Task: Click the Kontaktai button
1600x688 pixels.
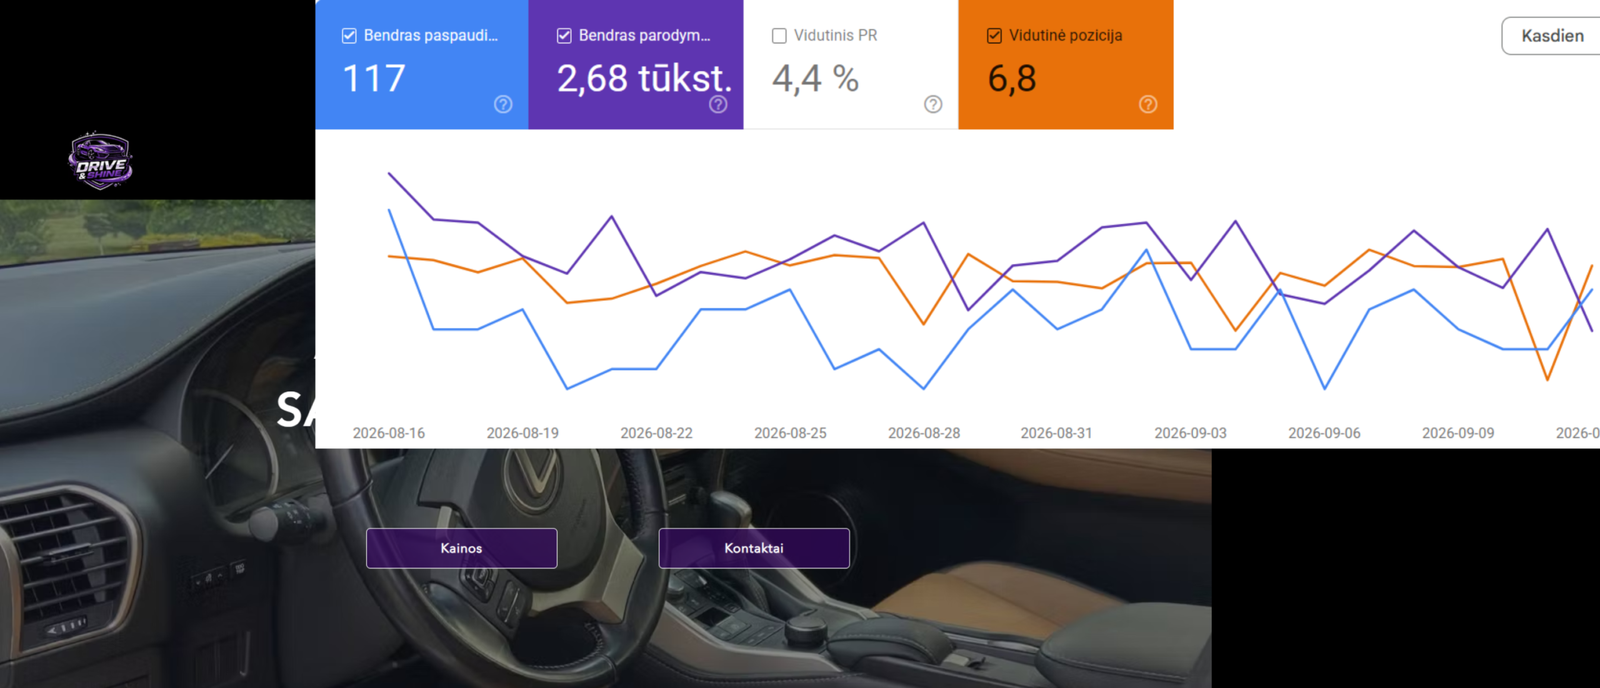Action: click(x=754, y=548)
